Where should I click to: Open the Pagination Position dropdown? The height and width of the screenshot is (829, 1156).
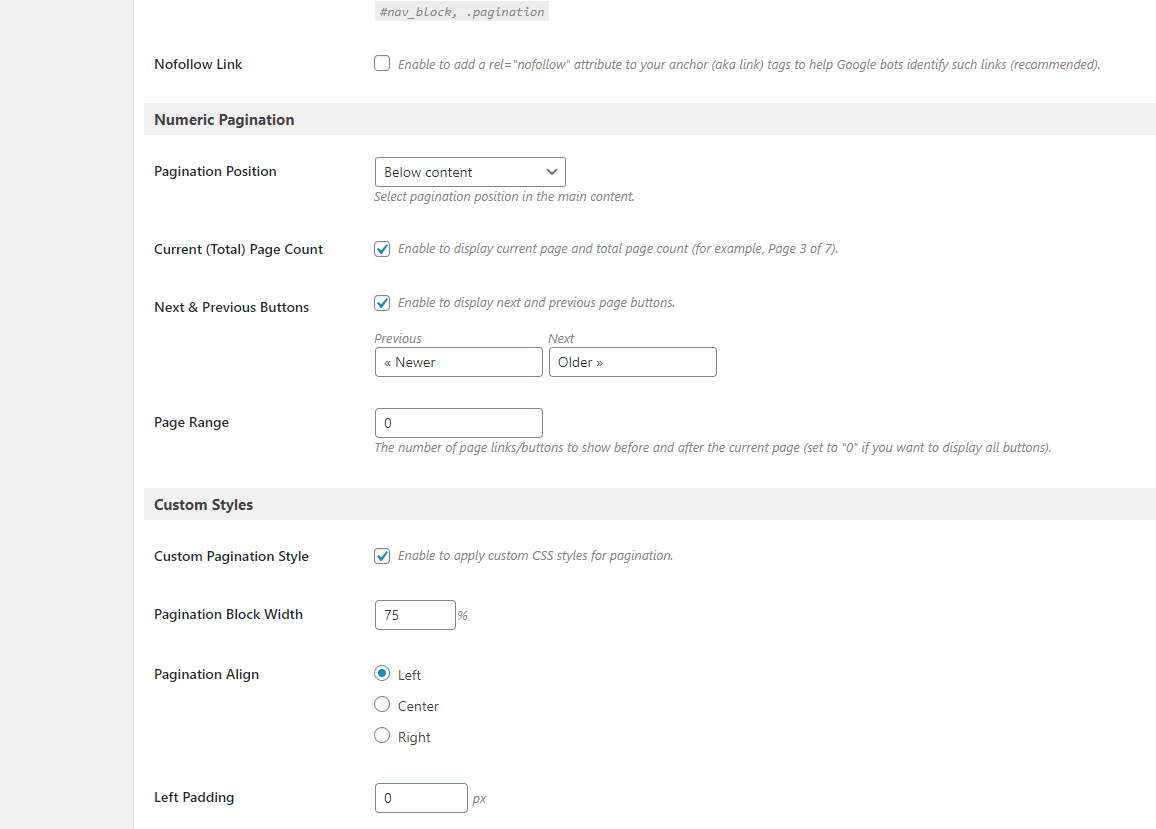(470, 172)
